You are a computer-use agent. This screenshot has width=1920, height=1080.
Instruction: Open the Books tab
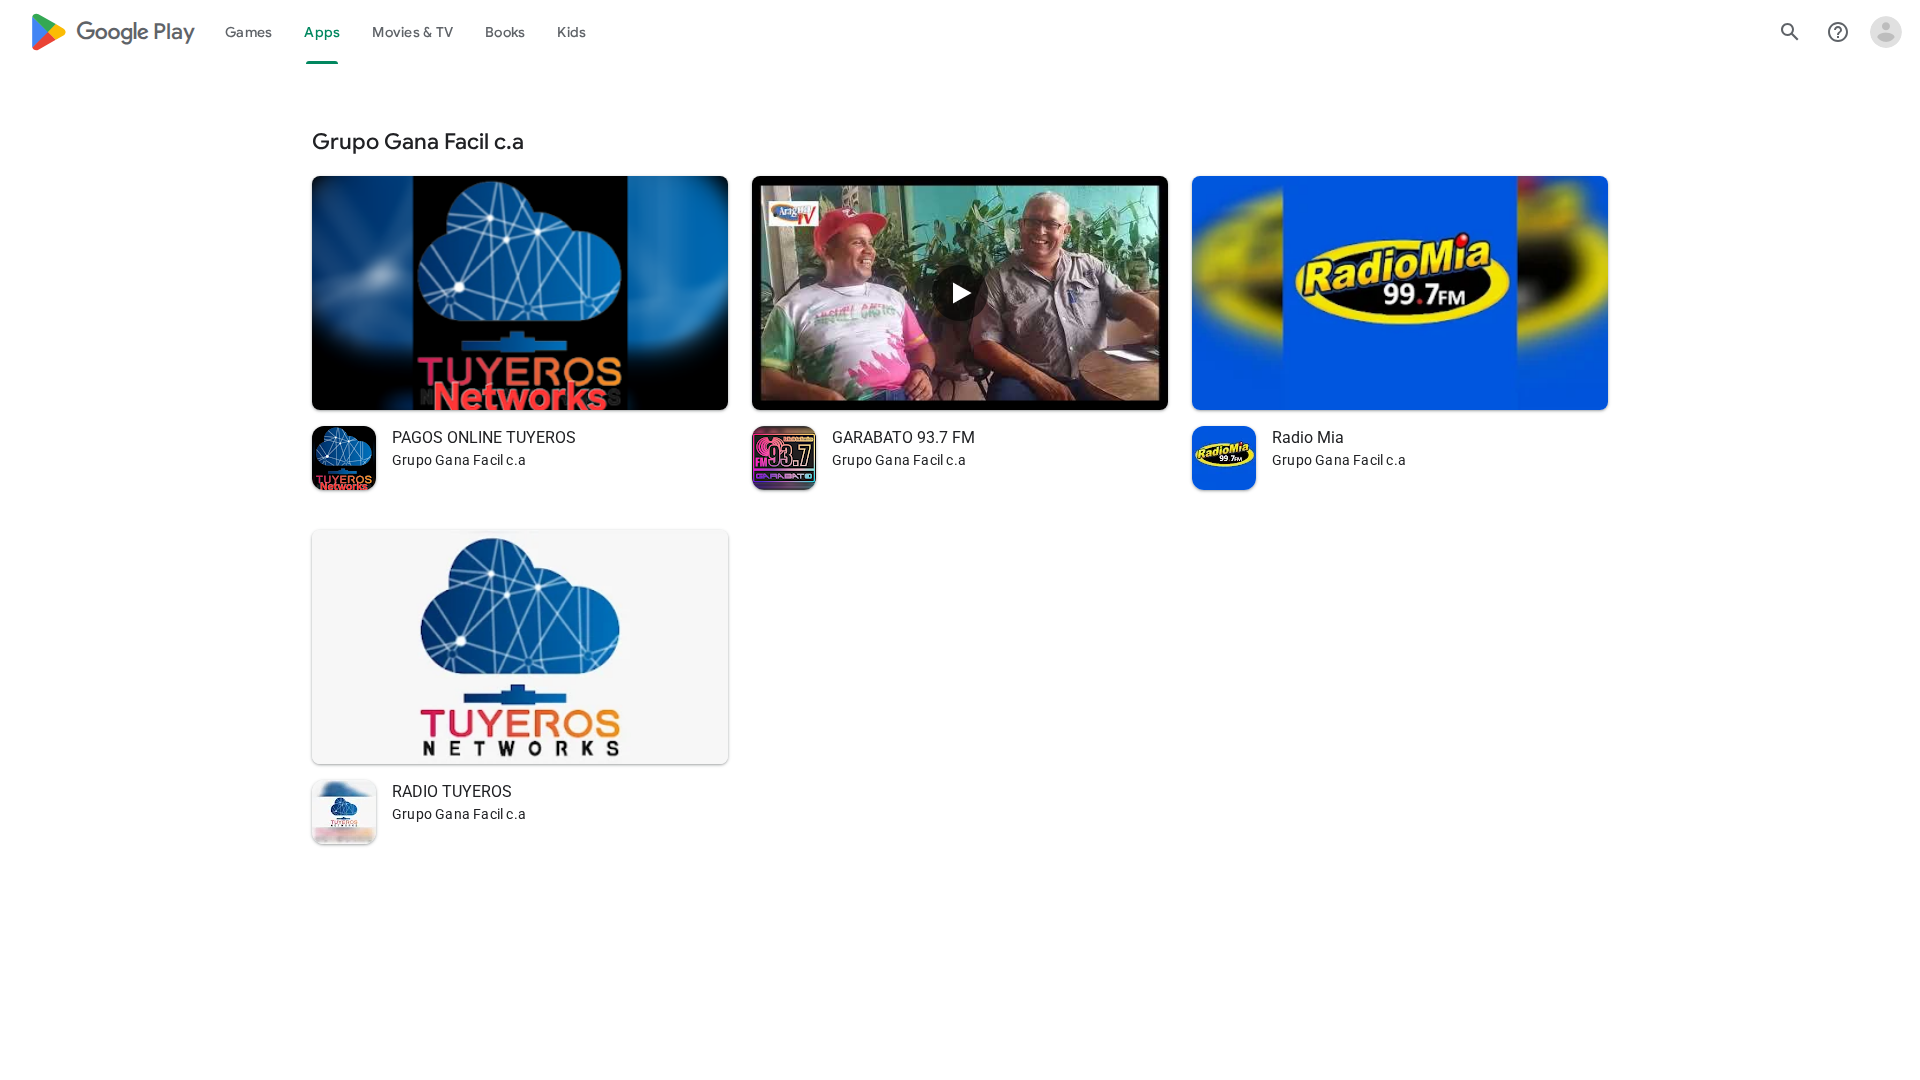(x=505, y=32)
